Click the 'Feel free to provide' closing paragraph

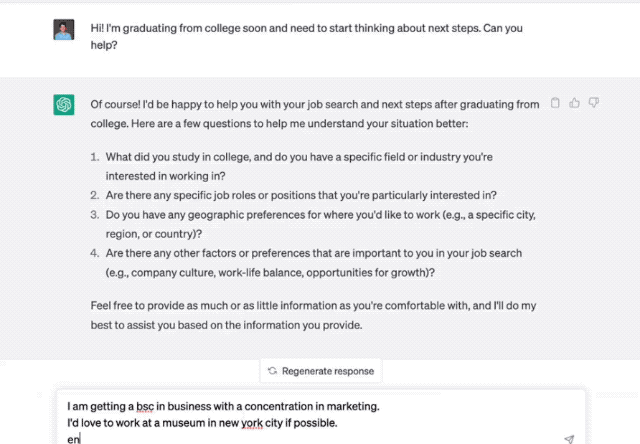[x=313, y=315]
